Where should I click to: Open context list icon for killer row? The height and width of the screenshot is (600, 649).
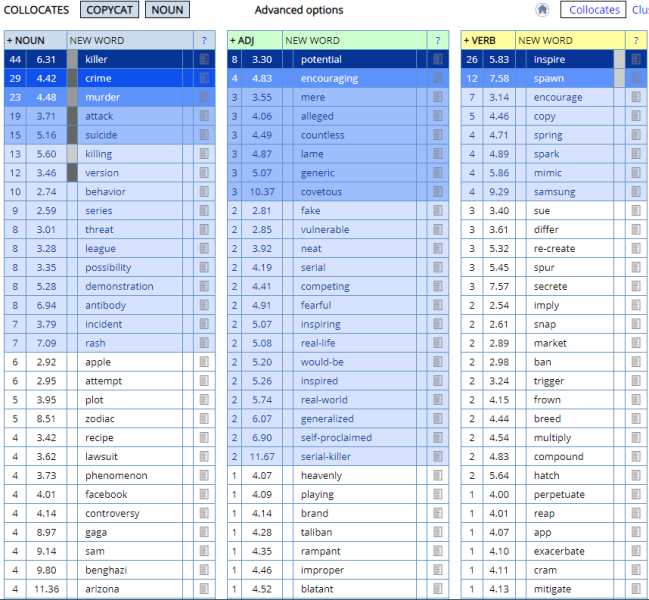tap(204, 59)
